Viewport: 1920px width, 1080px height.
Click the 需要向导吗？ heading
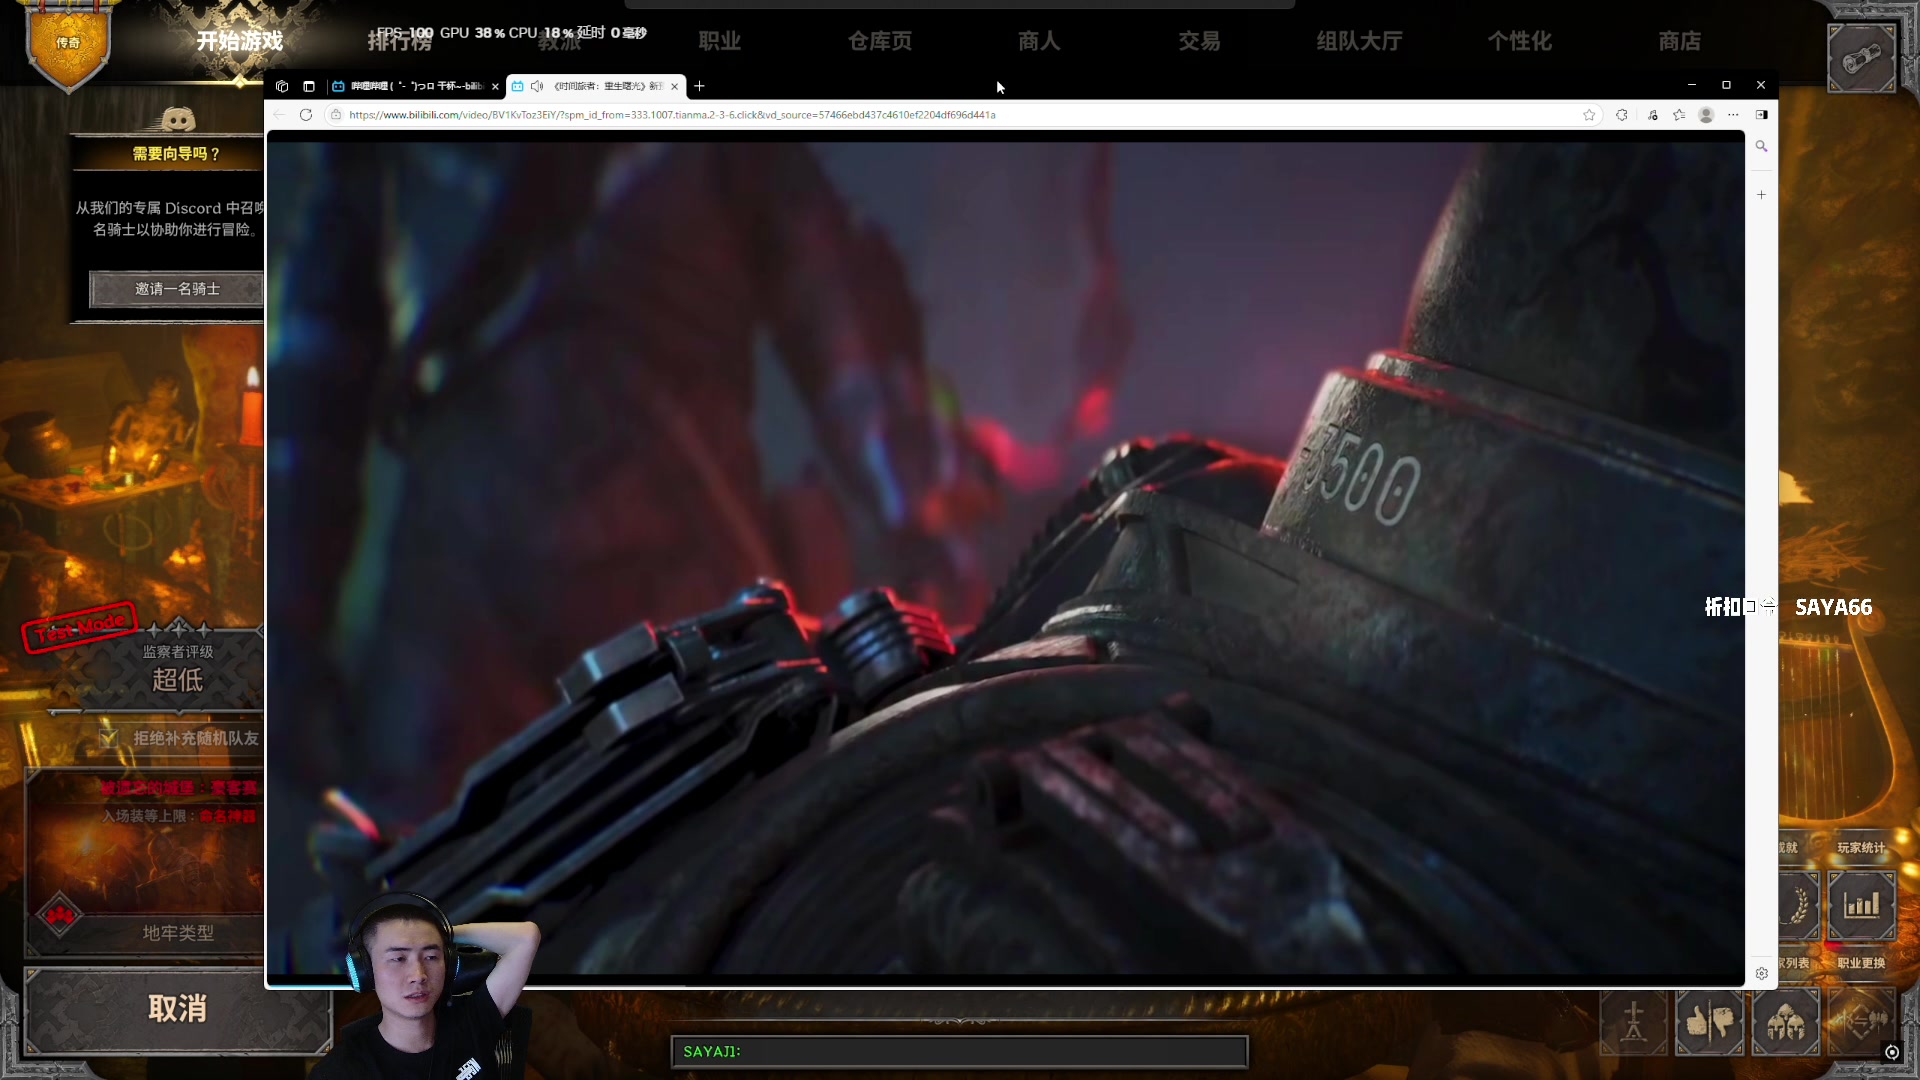177,154
